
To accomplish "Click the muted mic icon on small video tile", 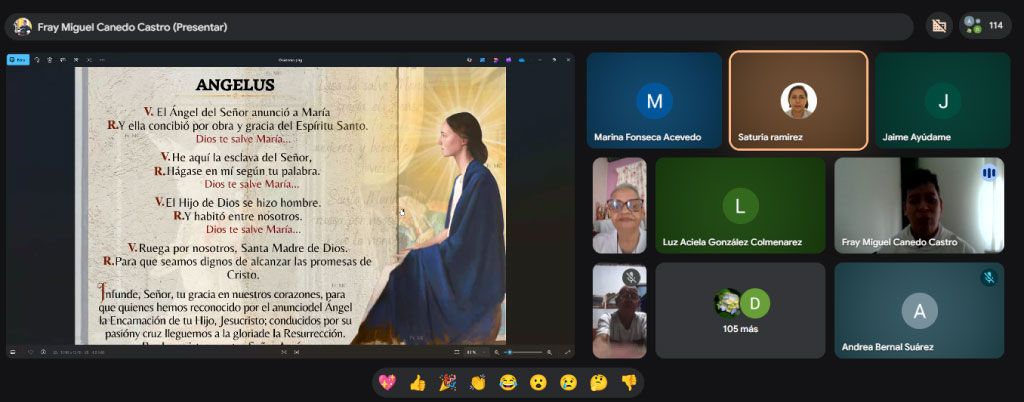I will coord(631,277).
